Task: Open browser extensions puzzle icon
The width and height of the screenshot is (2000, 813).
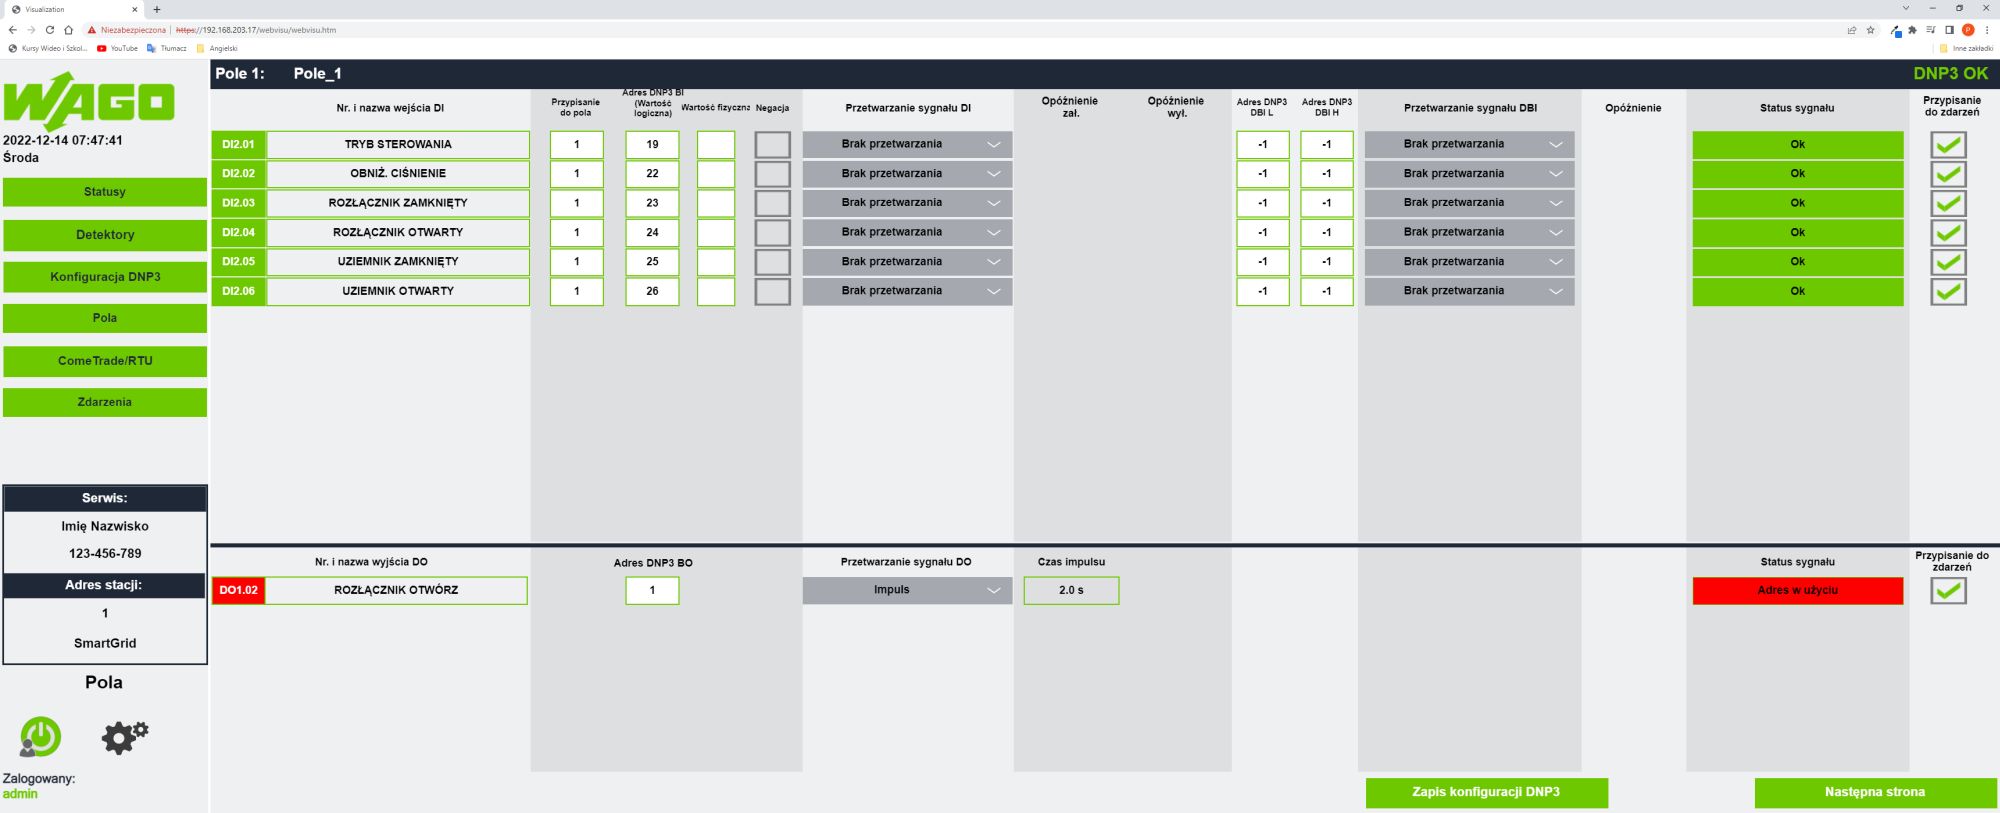Action: [x=1912, y=30]
